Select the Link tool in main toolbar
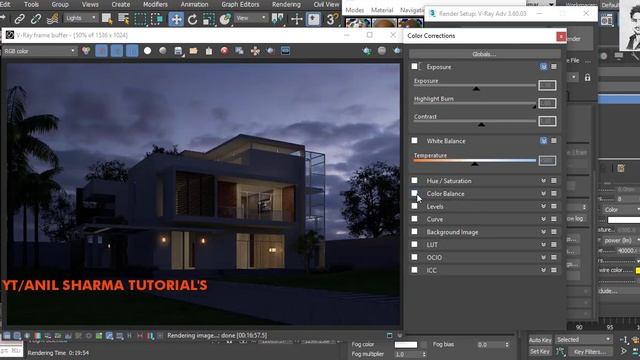The width and height of the screenshot is (640, 360). [x=20, y=19]
